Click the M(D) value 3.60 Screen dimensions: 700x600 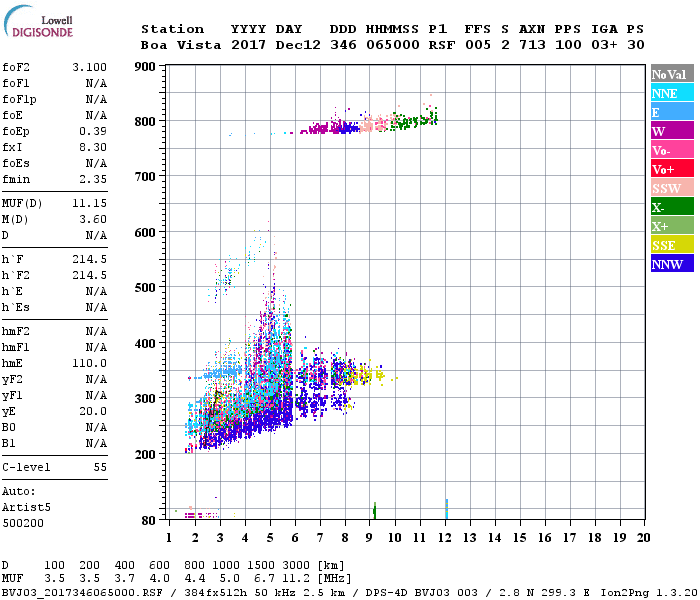(x=93, y=220)
